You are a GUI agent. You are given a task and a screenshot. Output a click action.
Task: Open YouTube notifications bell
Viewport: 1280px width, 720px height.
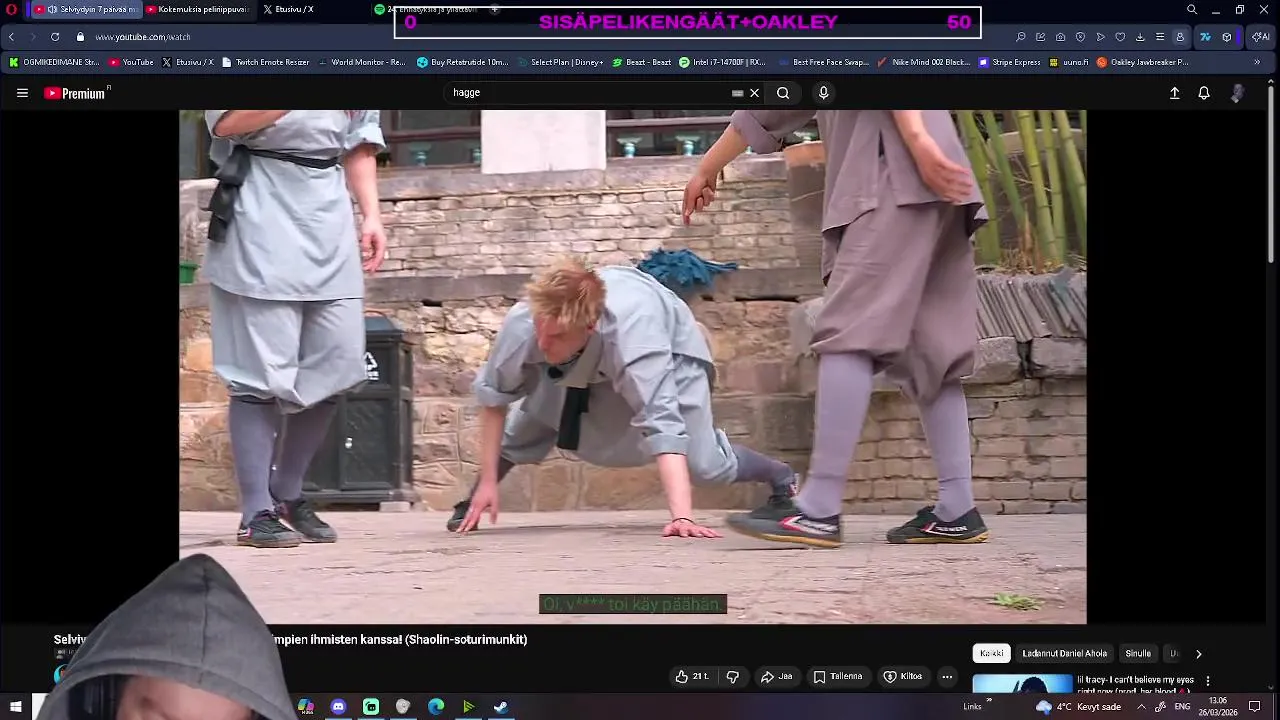(x=1204, y=93)
